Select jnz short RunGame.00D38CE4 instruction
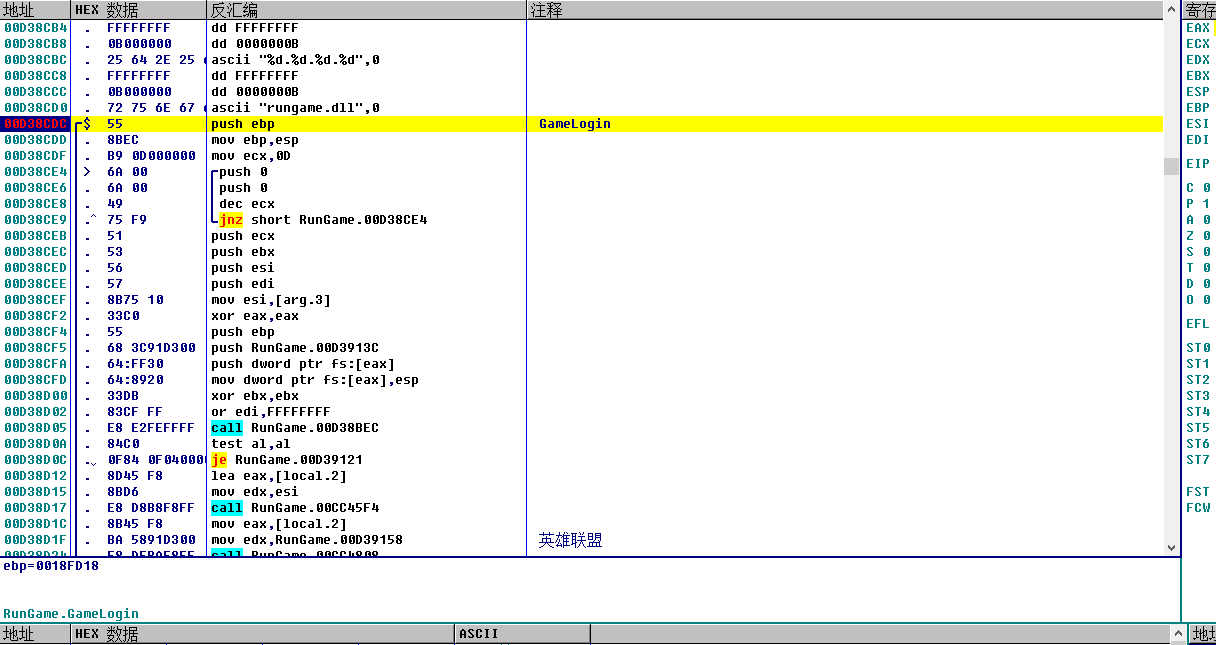 click(323, 220)
